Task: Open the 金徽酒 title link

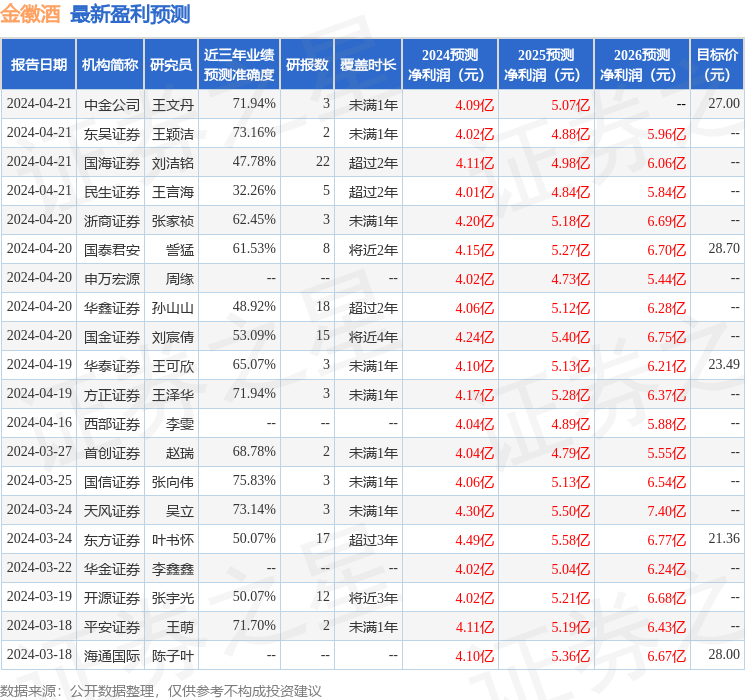Action: pos(30,14)
